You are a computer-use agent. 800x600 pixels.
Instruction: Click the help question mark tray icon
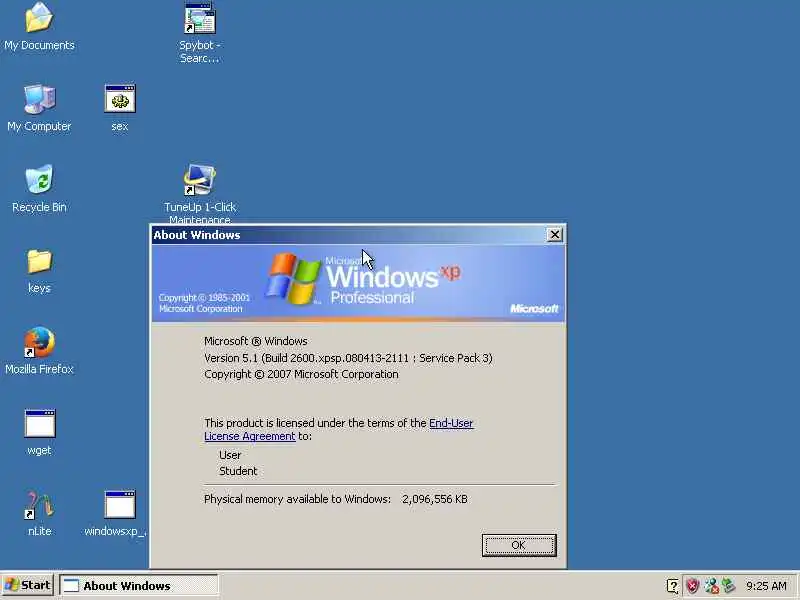click(x=672, y=586)
